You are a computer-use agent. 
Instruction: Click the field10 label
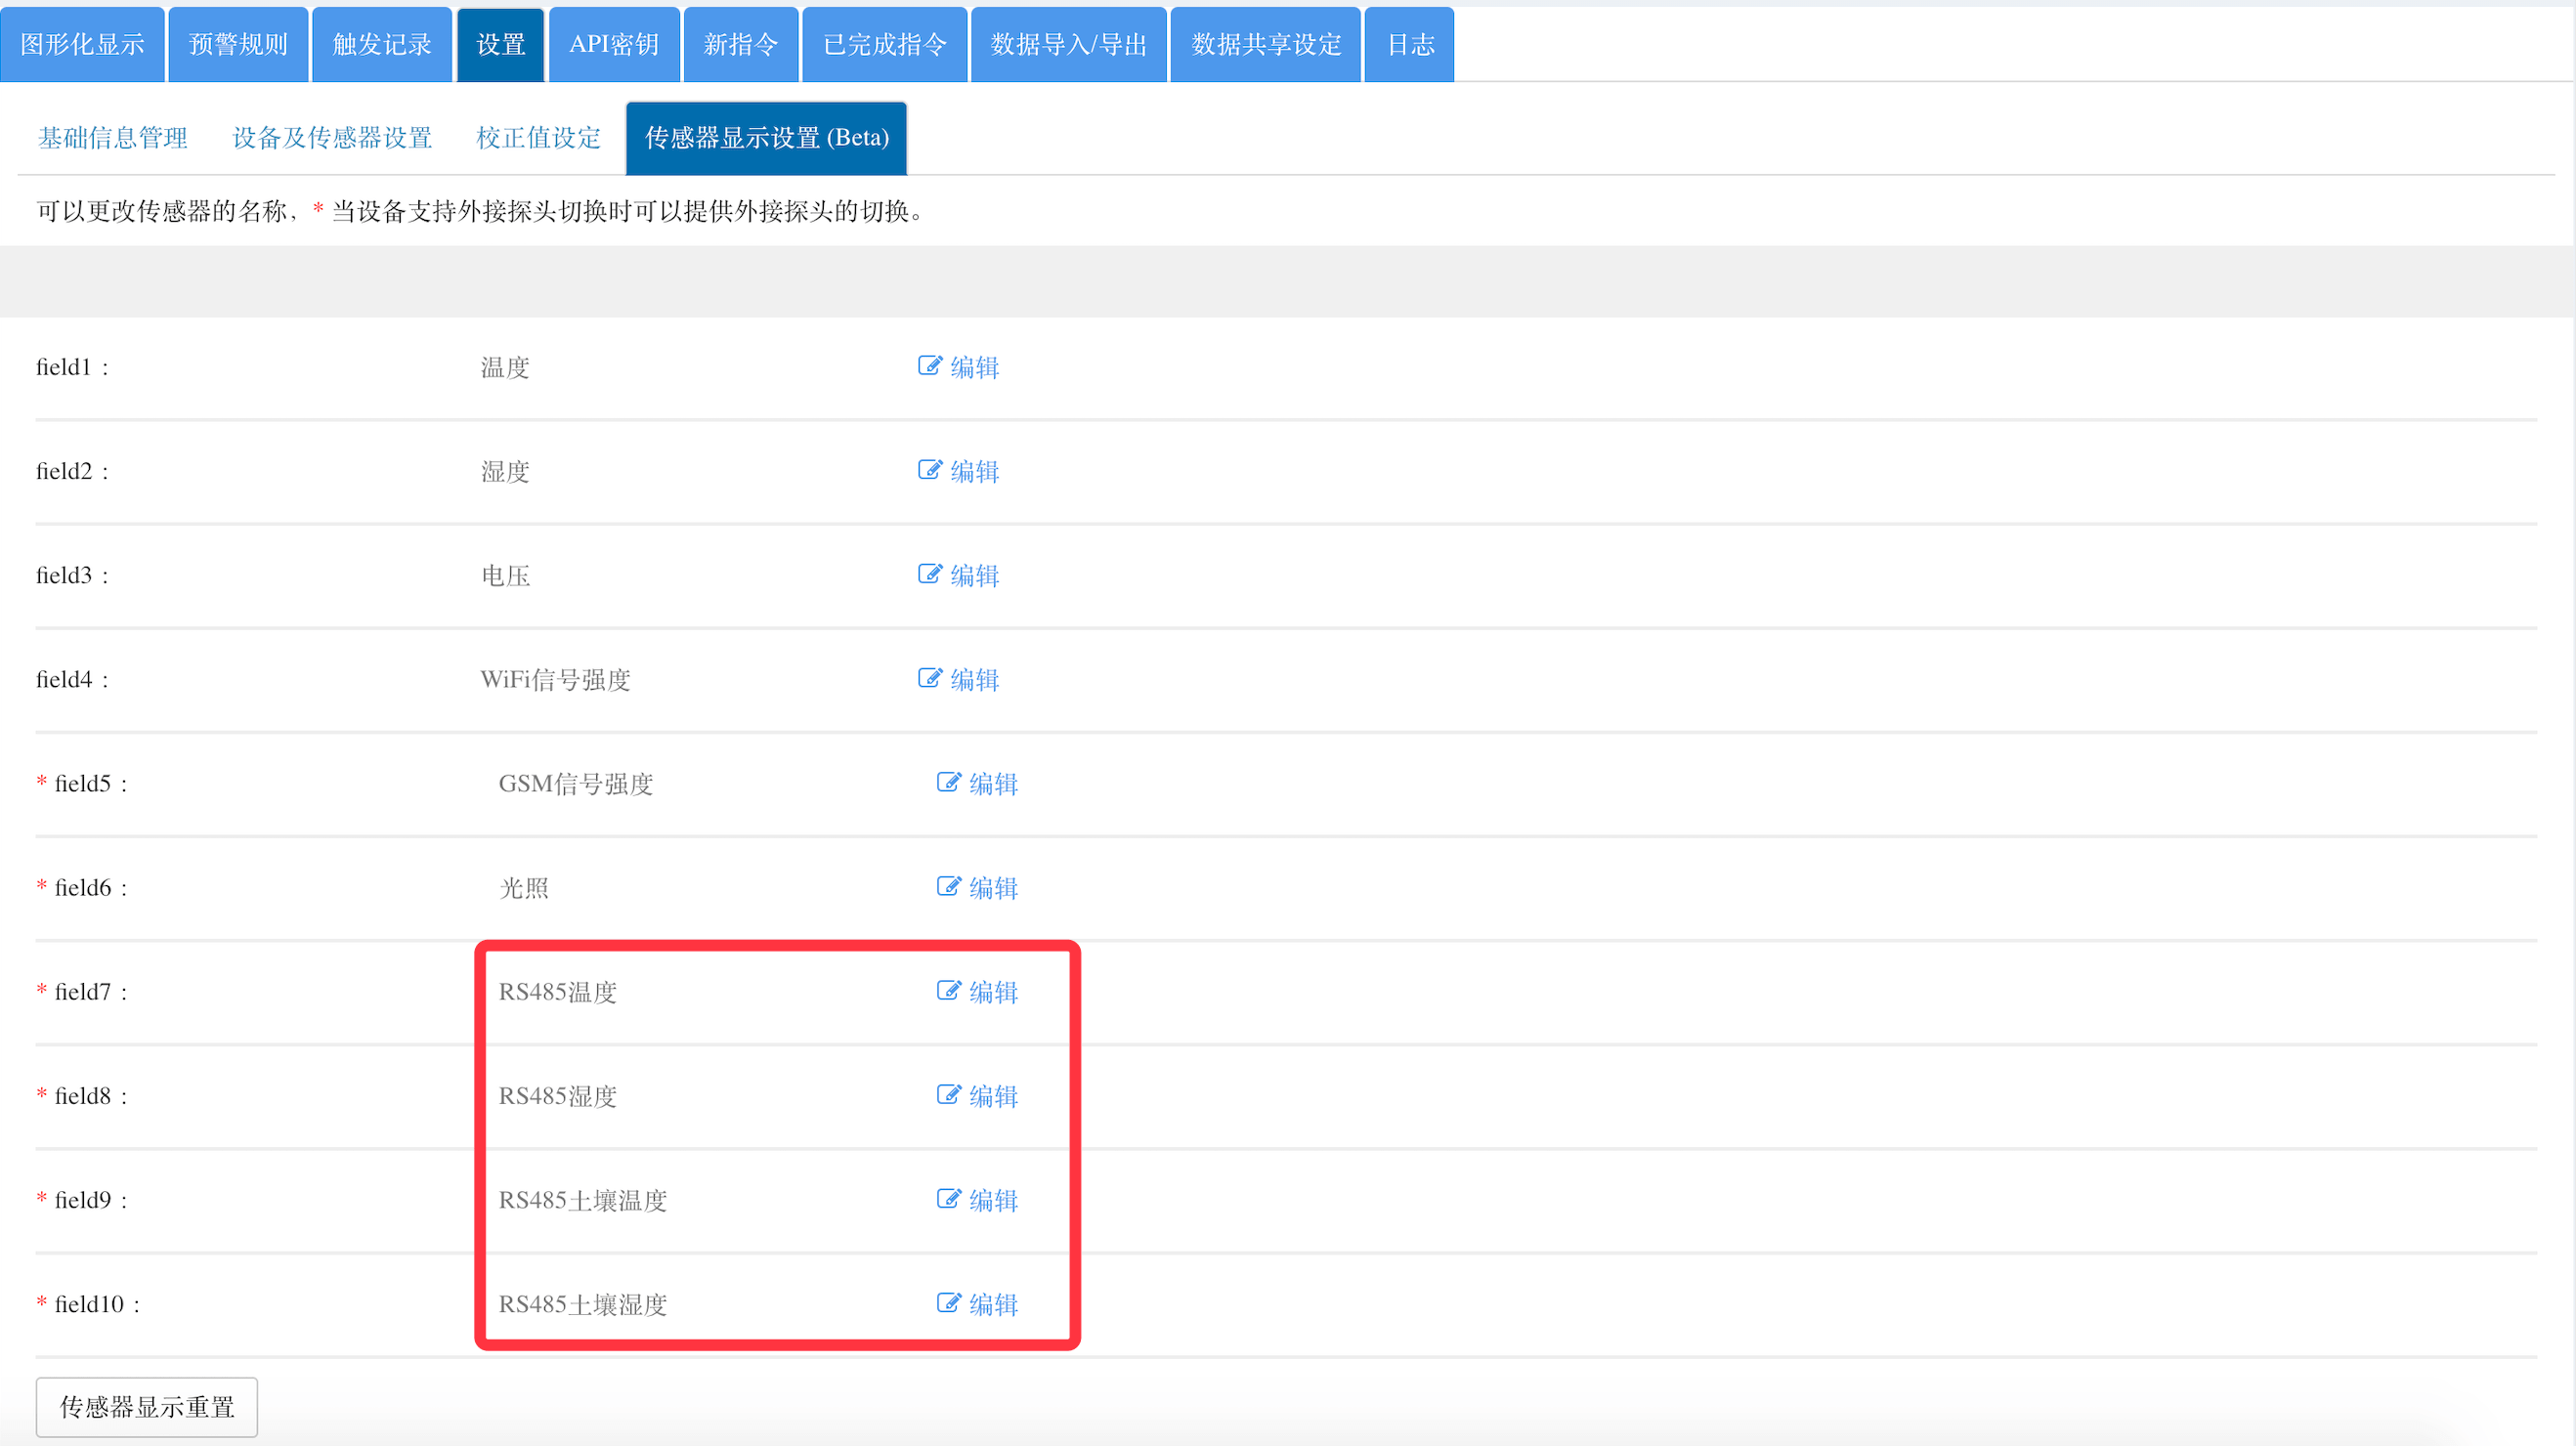coord(97,1303)
